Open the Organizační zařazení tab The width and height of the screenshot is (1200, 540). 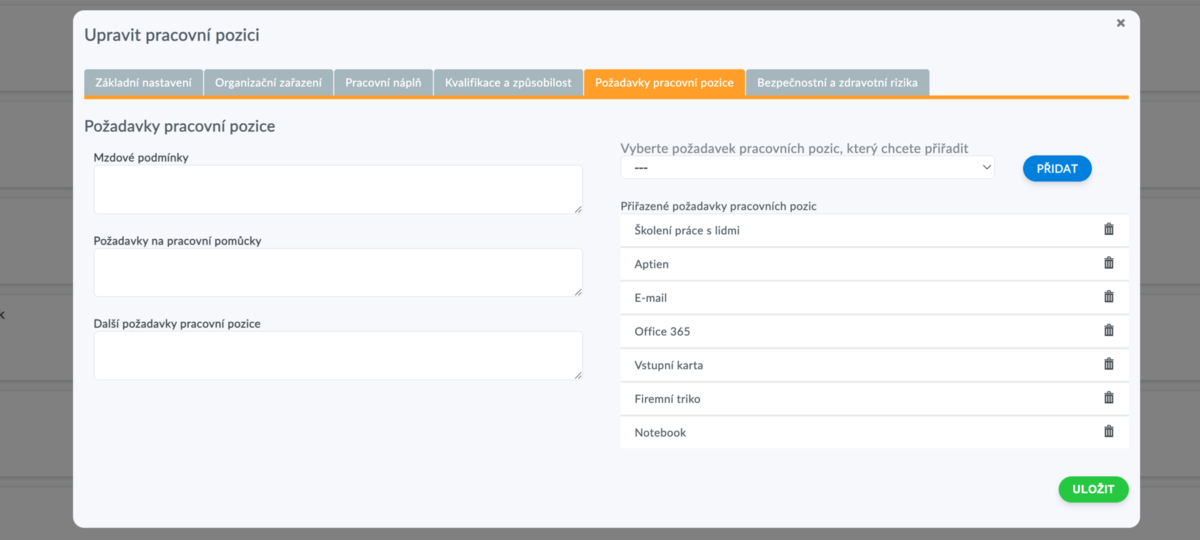269,83
